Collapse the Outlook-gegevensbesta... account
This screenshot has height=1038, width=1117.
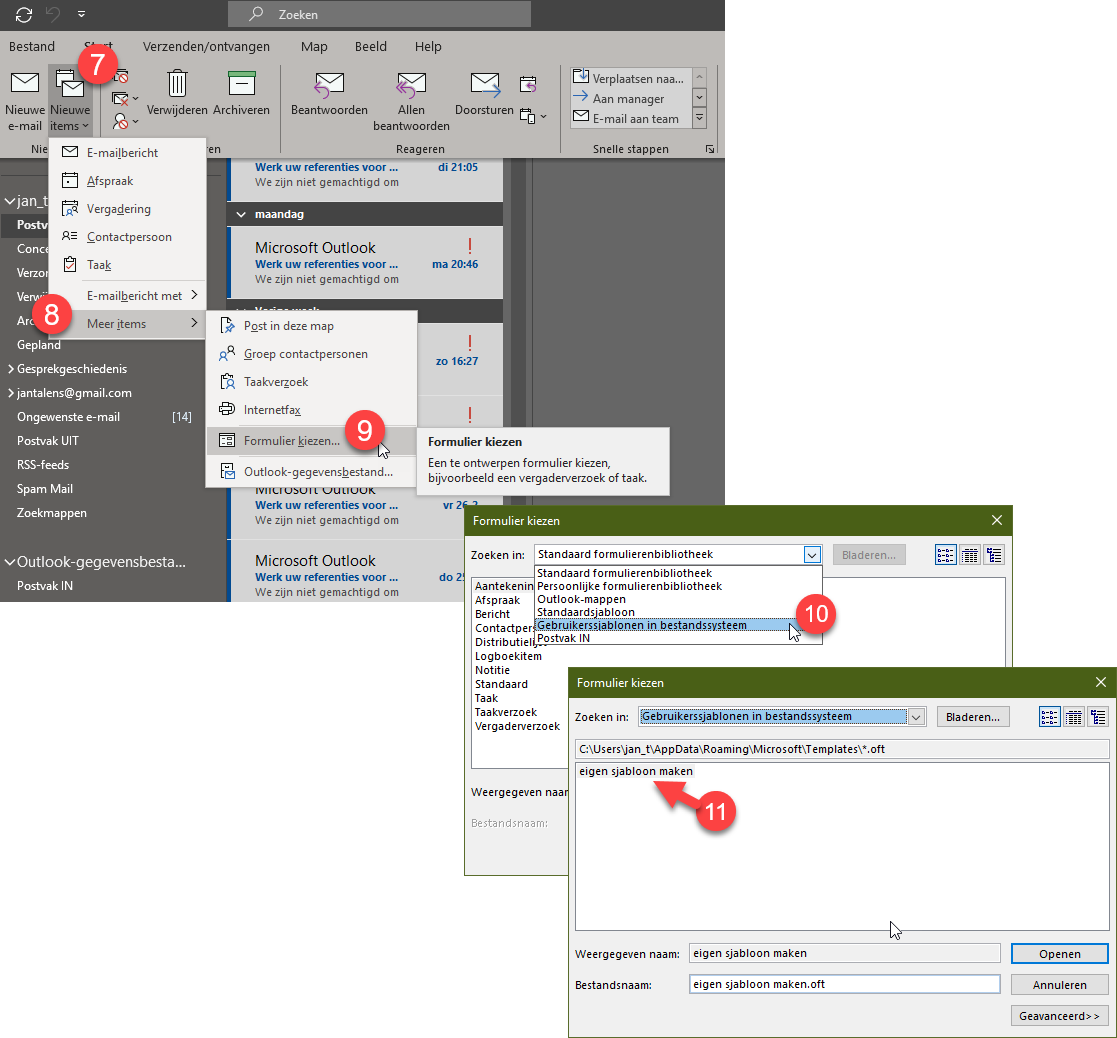tap(10, 562)
